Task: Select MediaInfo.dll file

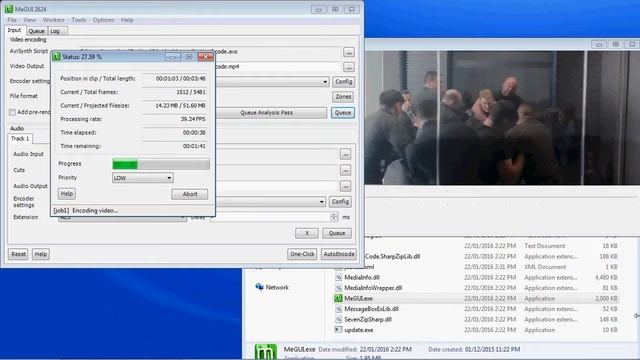Action: point(362,278)
